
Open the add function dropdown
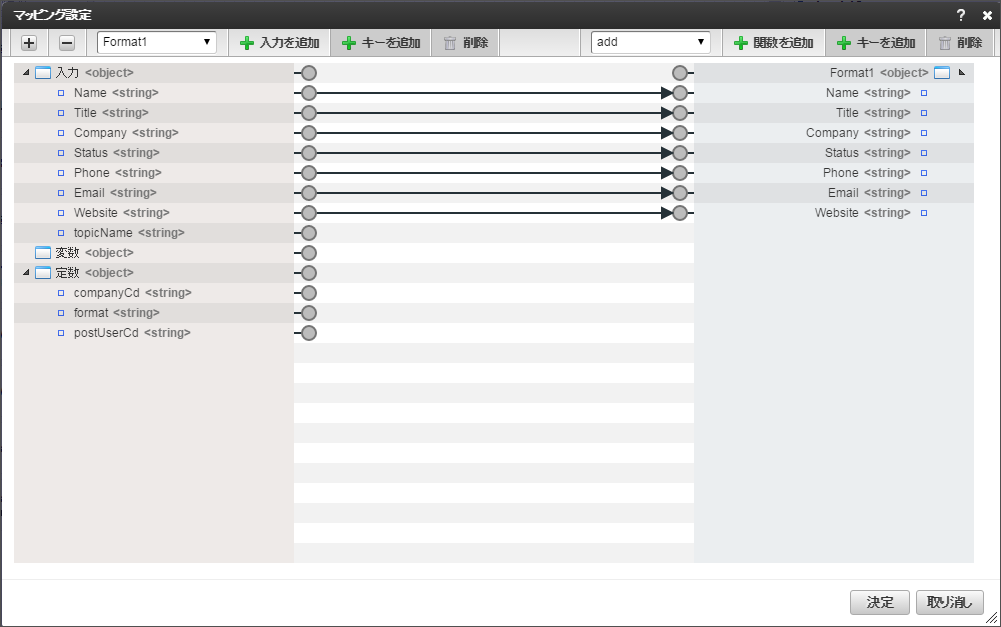[x=650, y=42]
